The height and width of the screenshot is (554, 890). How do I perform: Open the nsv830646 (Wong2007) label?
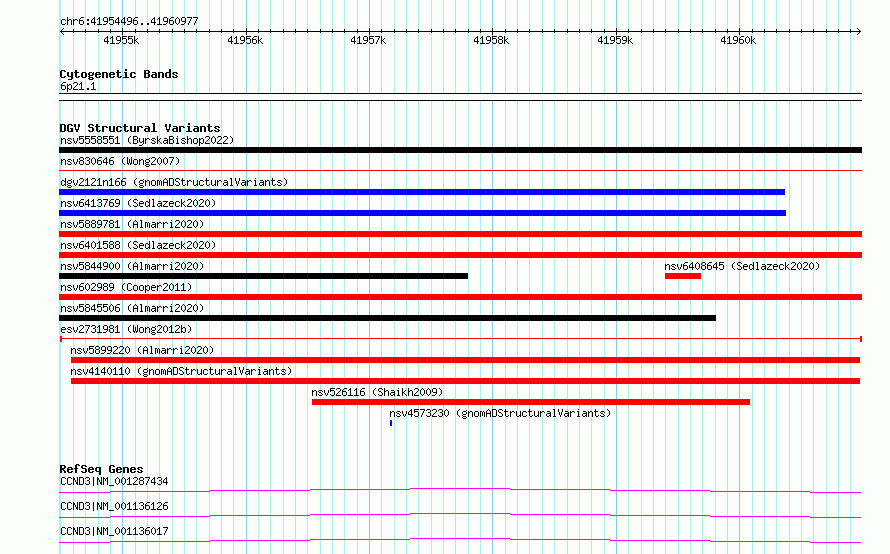120,161
